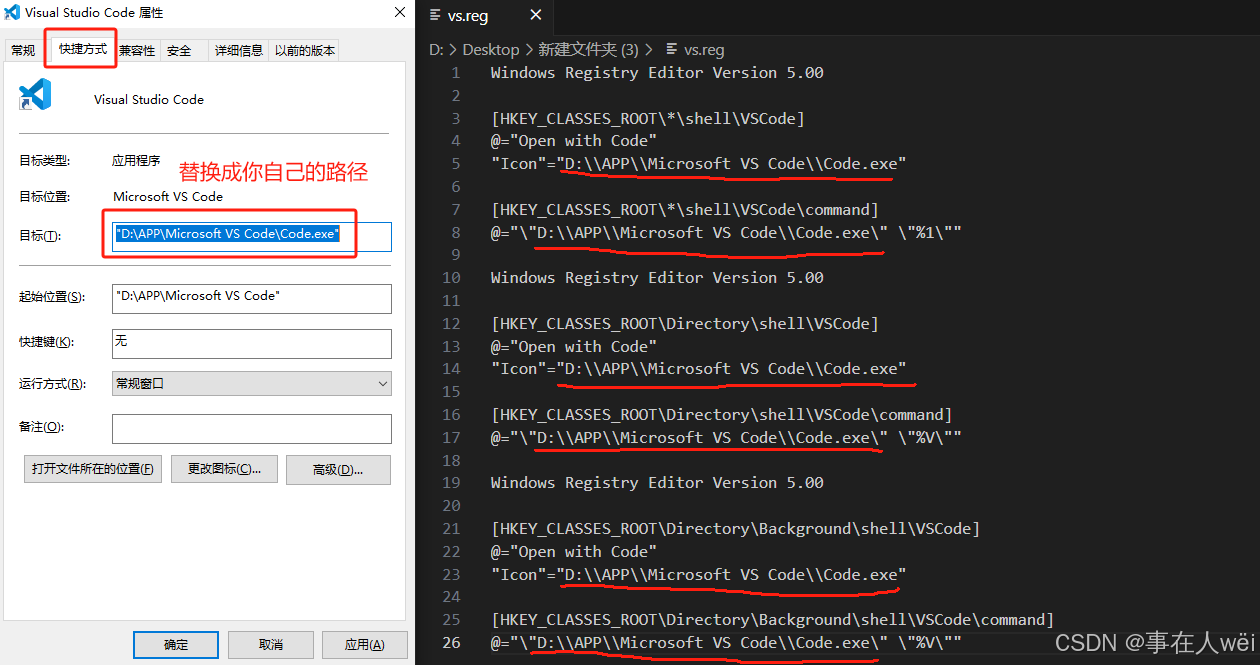Click the 确定 button
The width and height of the screenshot is (1260, 665).
(x=176, y=645)
